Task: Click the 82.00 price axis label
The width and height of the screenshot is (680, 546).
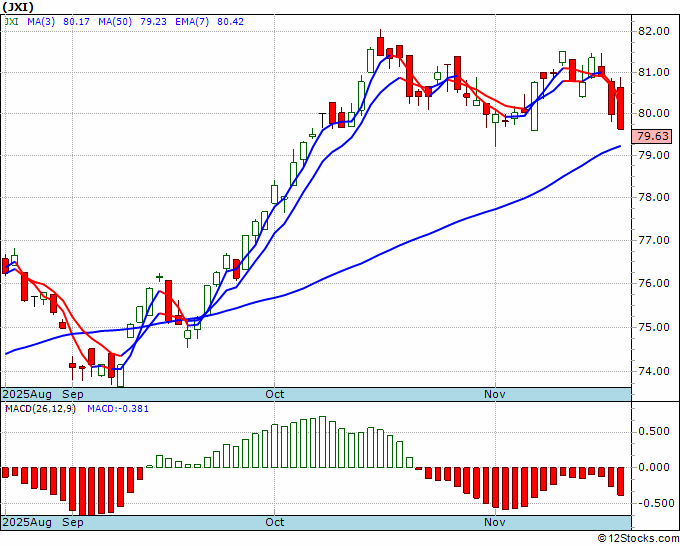Action: (654, 31)
